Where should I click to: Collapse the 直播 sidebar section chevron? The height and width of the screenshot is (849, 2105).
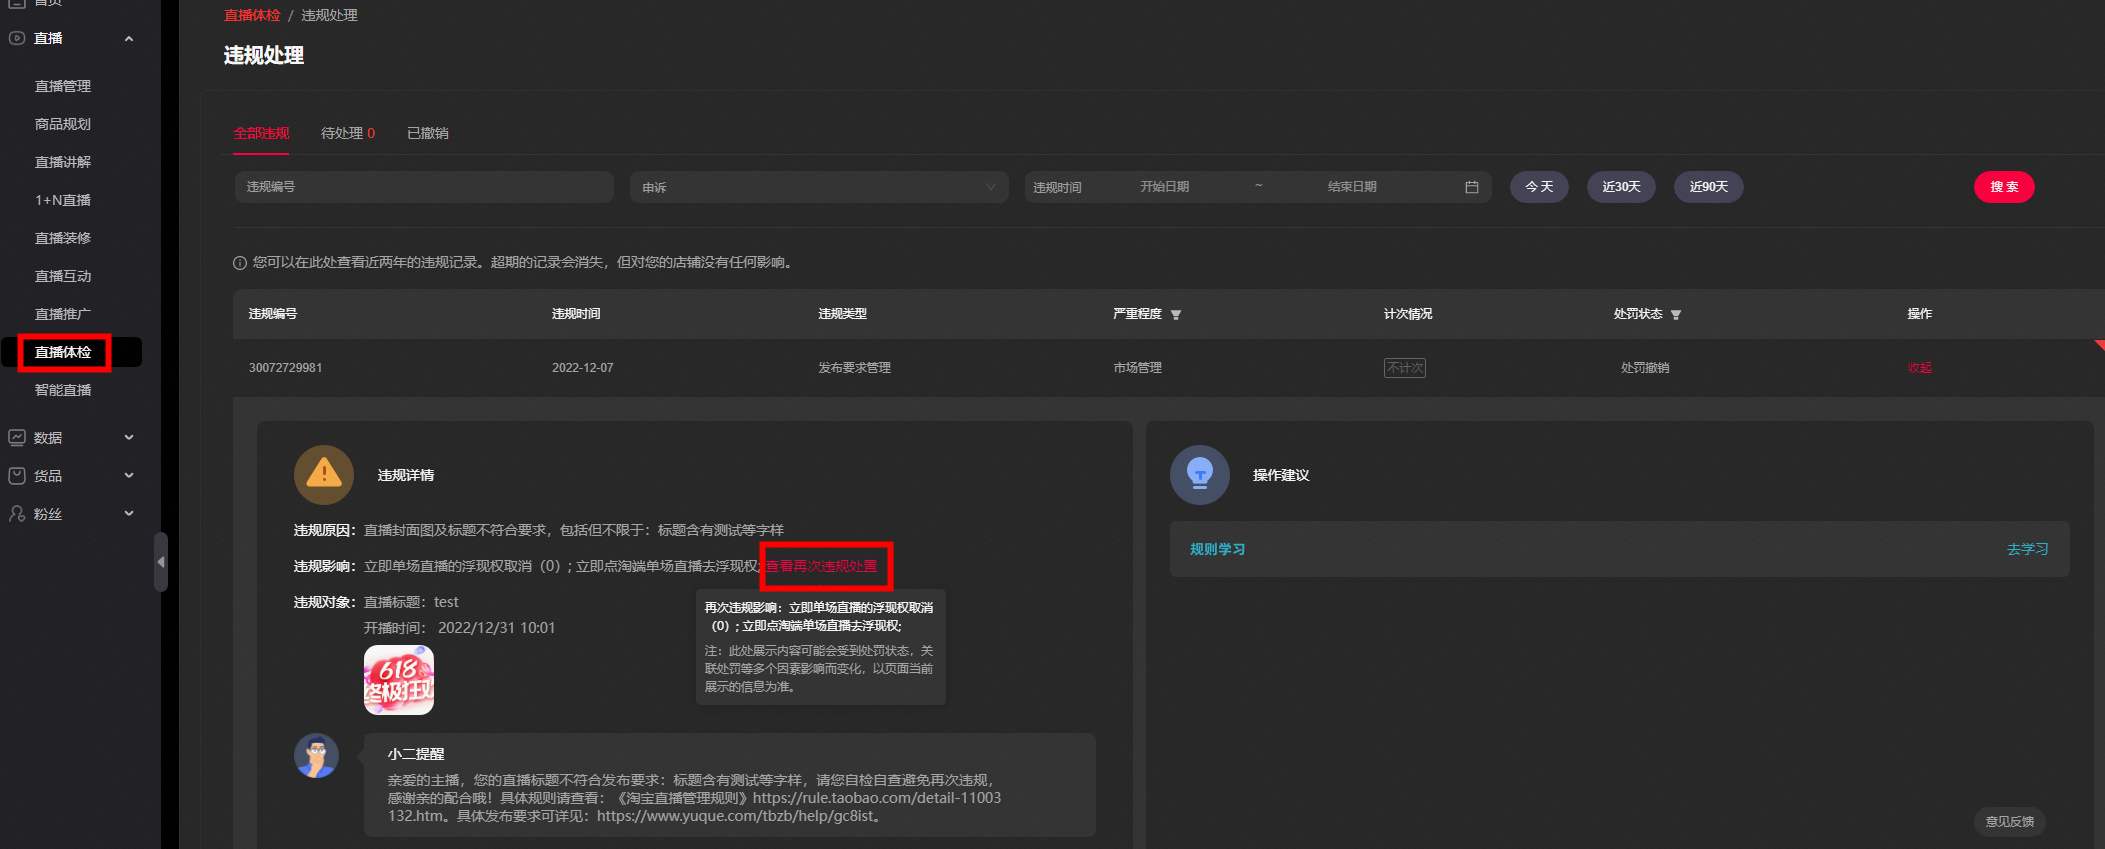(129, 39)
